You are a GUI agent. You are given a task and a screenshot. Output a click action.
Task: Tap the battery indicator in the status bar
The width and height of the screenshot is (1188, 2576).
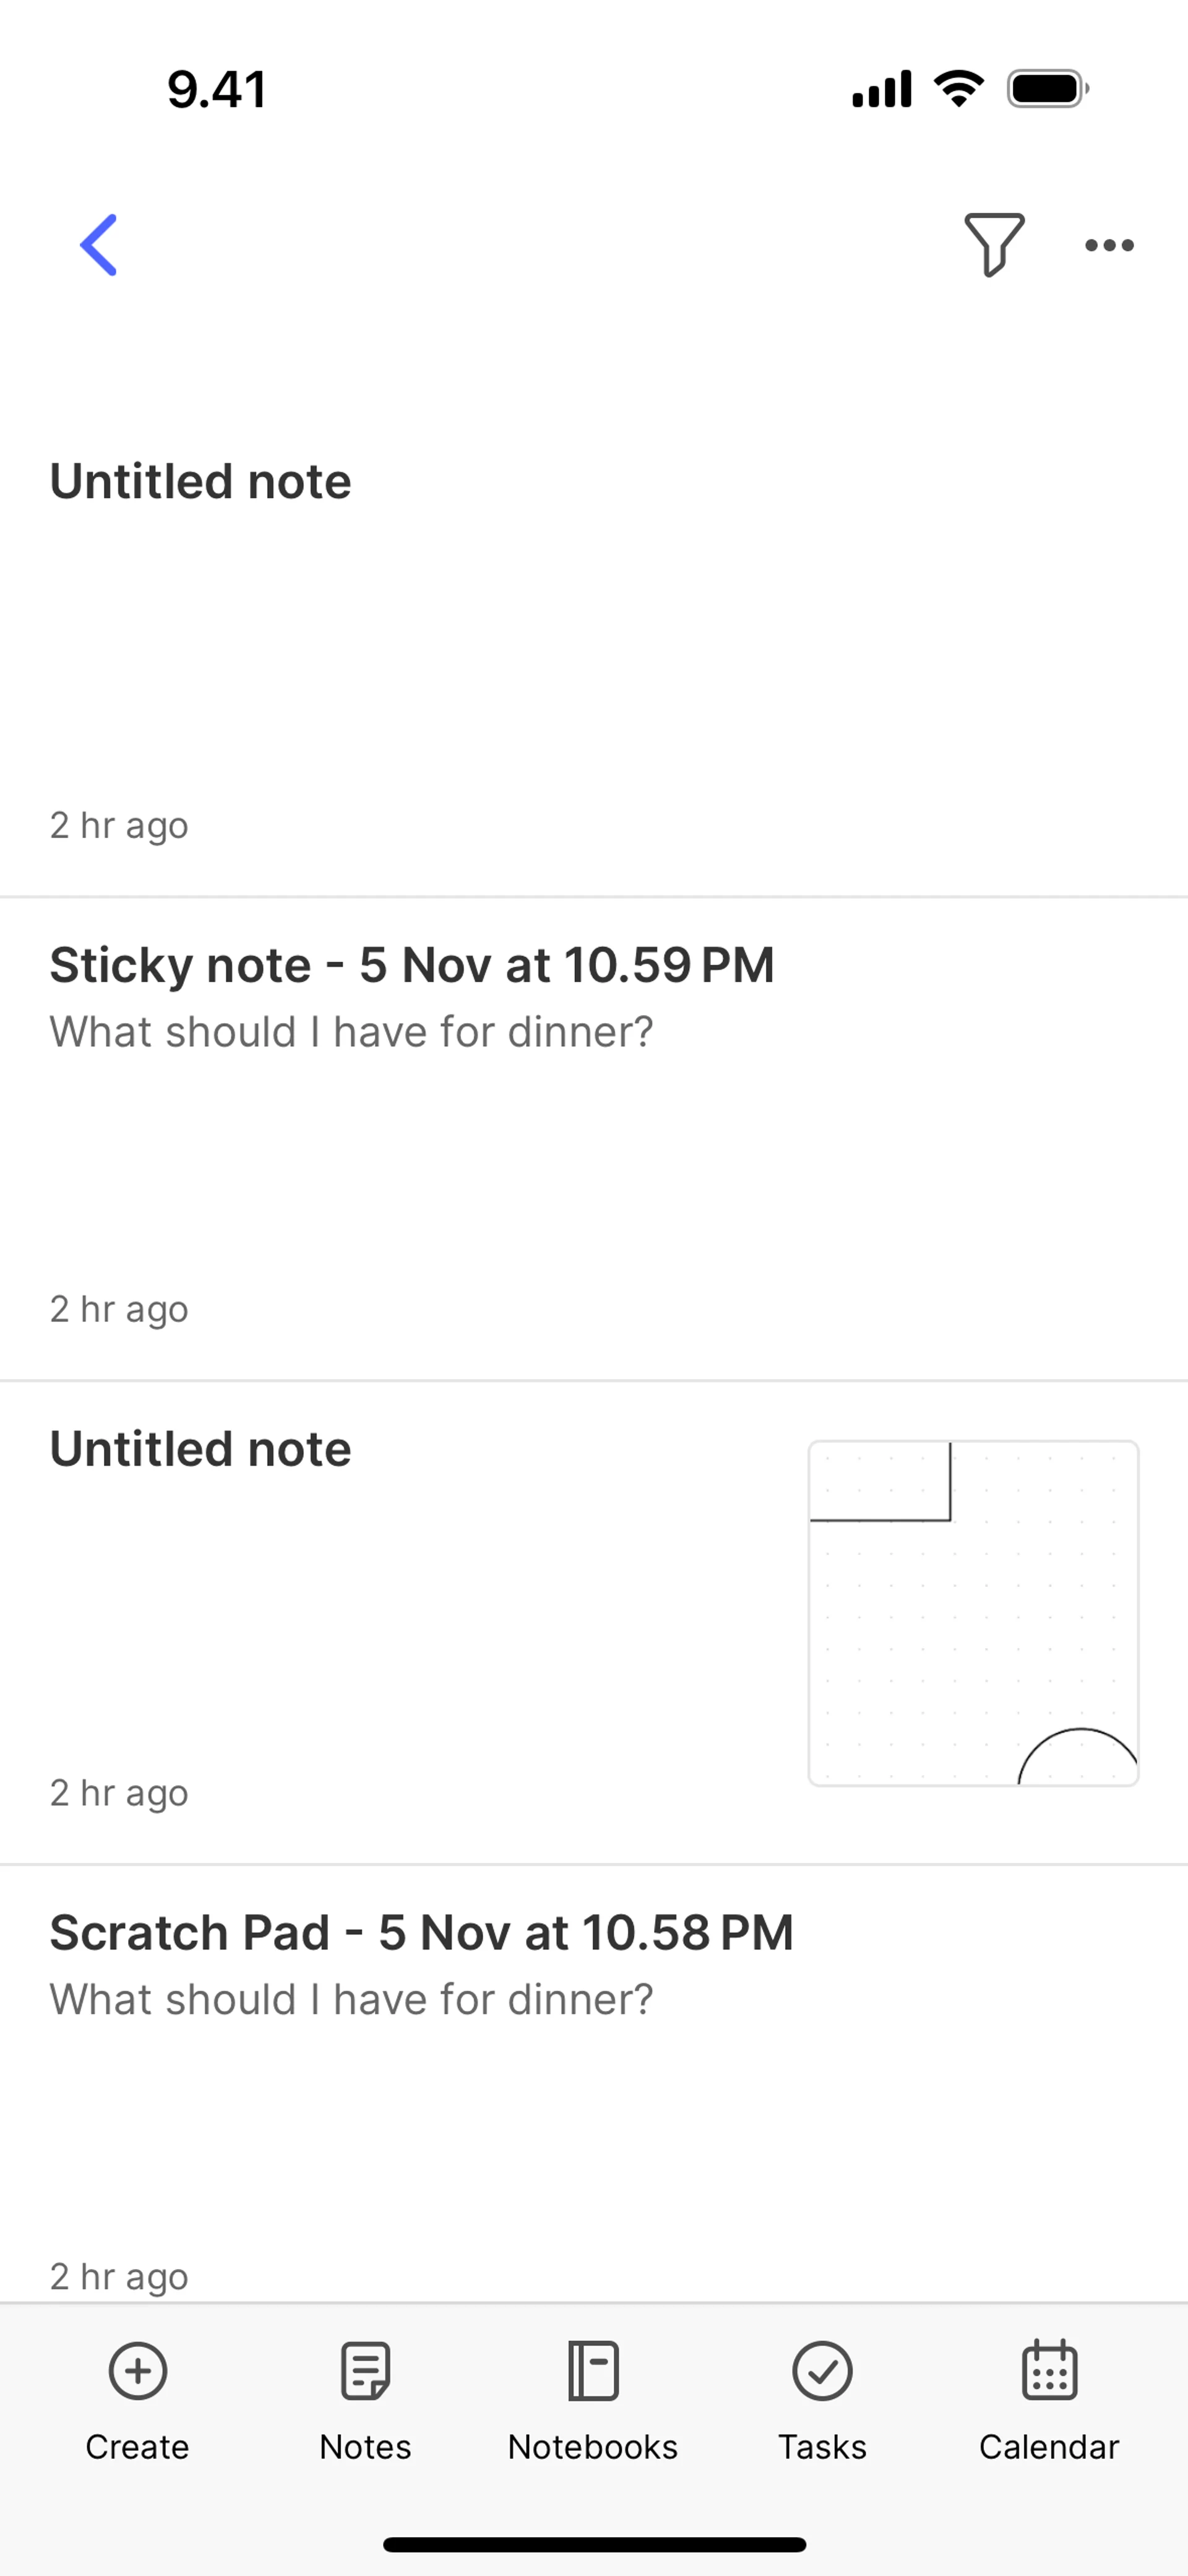(1047, 89)
